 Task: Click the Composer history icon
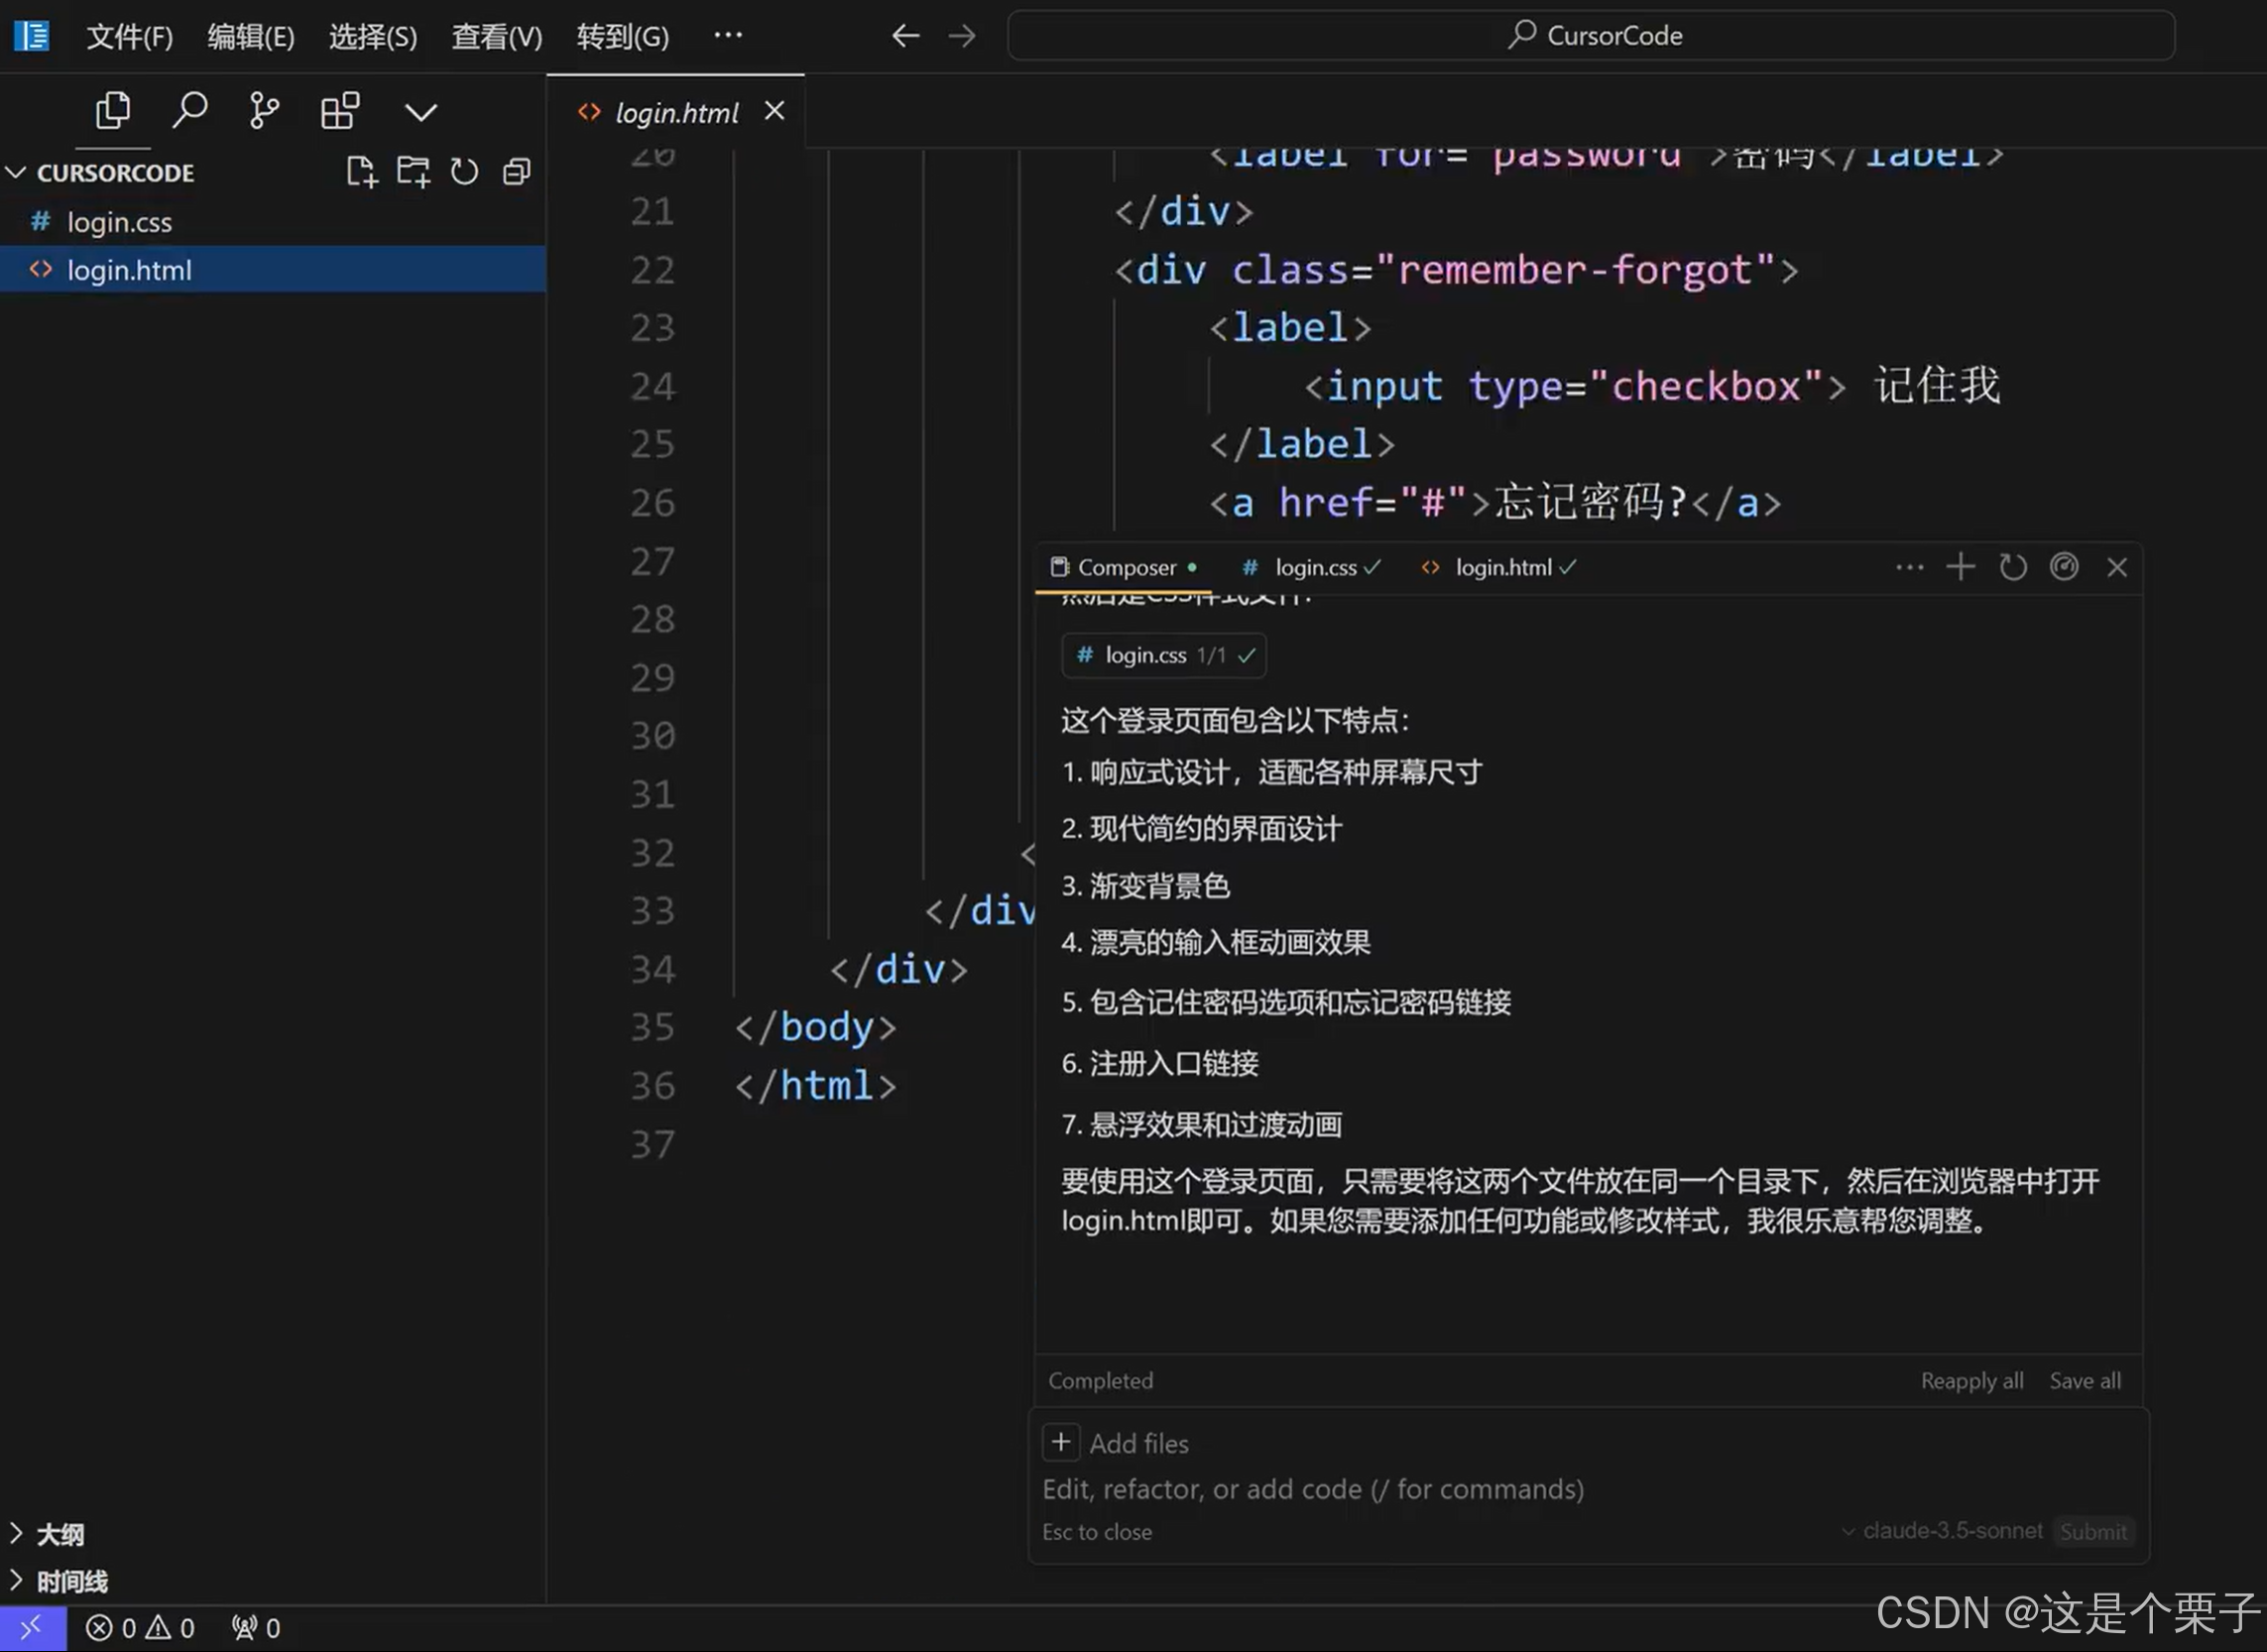pos(2012,567)
